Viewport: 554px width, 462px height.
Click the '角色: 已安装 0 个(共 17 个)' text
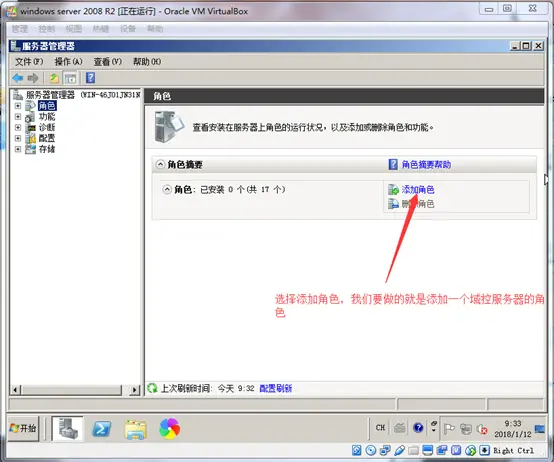coord(230,190)
